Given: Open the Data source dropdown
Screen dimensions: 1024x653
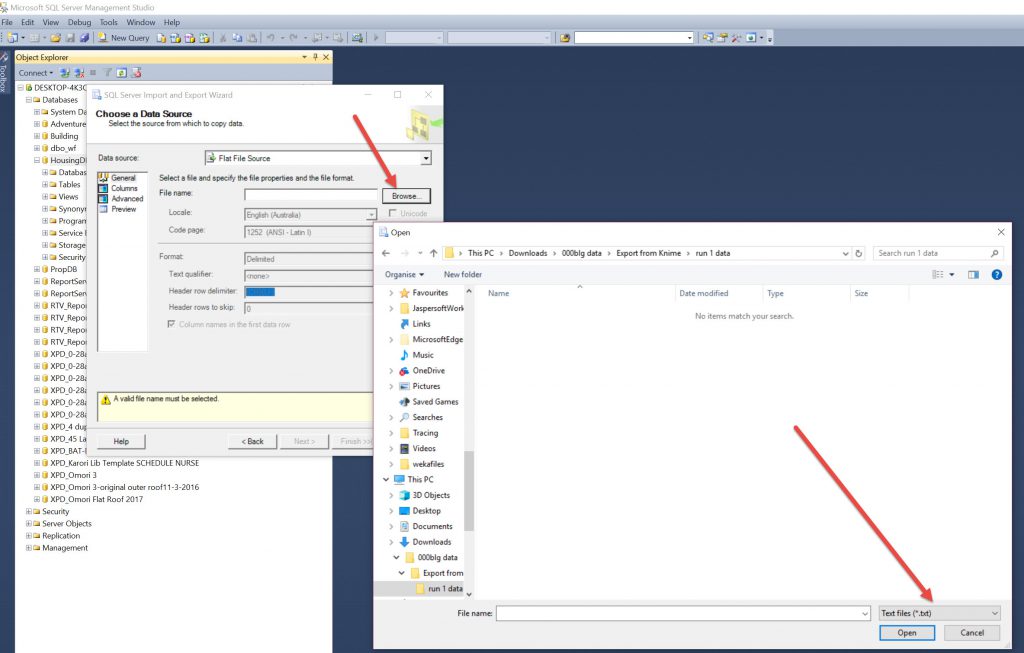Looking at the screenshot, I should [426, 158].
